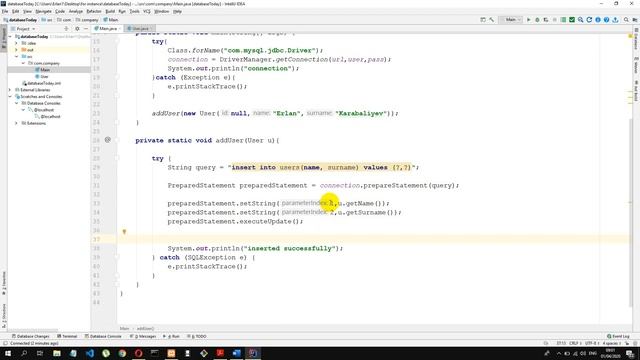The height and width of the screenshot is (360, 640).
Task: Open the Event Log
Action: (x=618, y=336)
